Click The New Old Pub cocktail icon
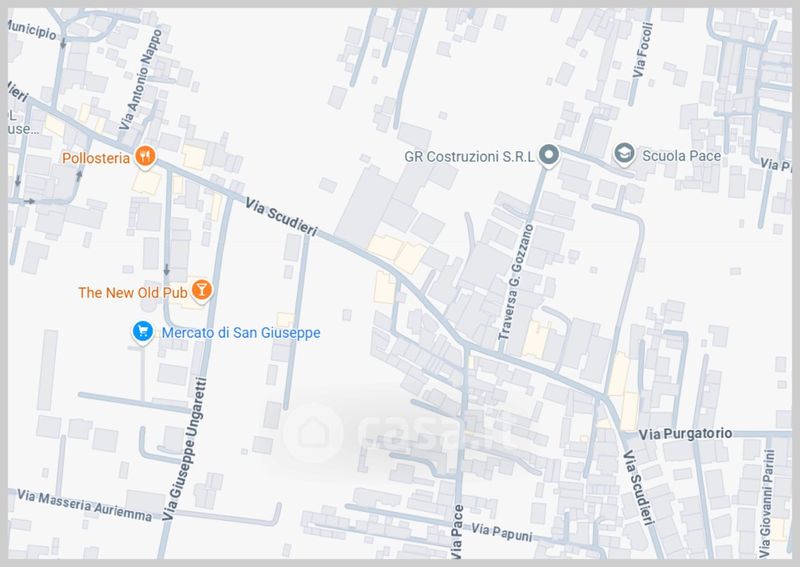Screen dimensions: 800x567 (x=202, y=290)
